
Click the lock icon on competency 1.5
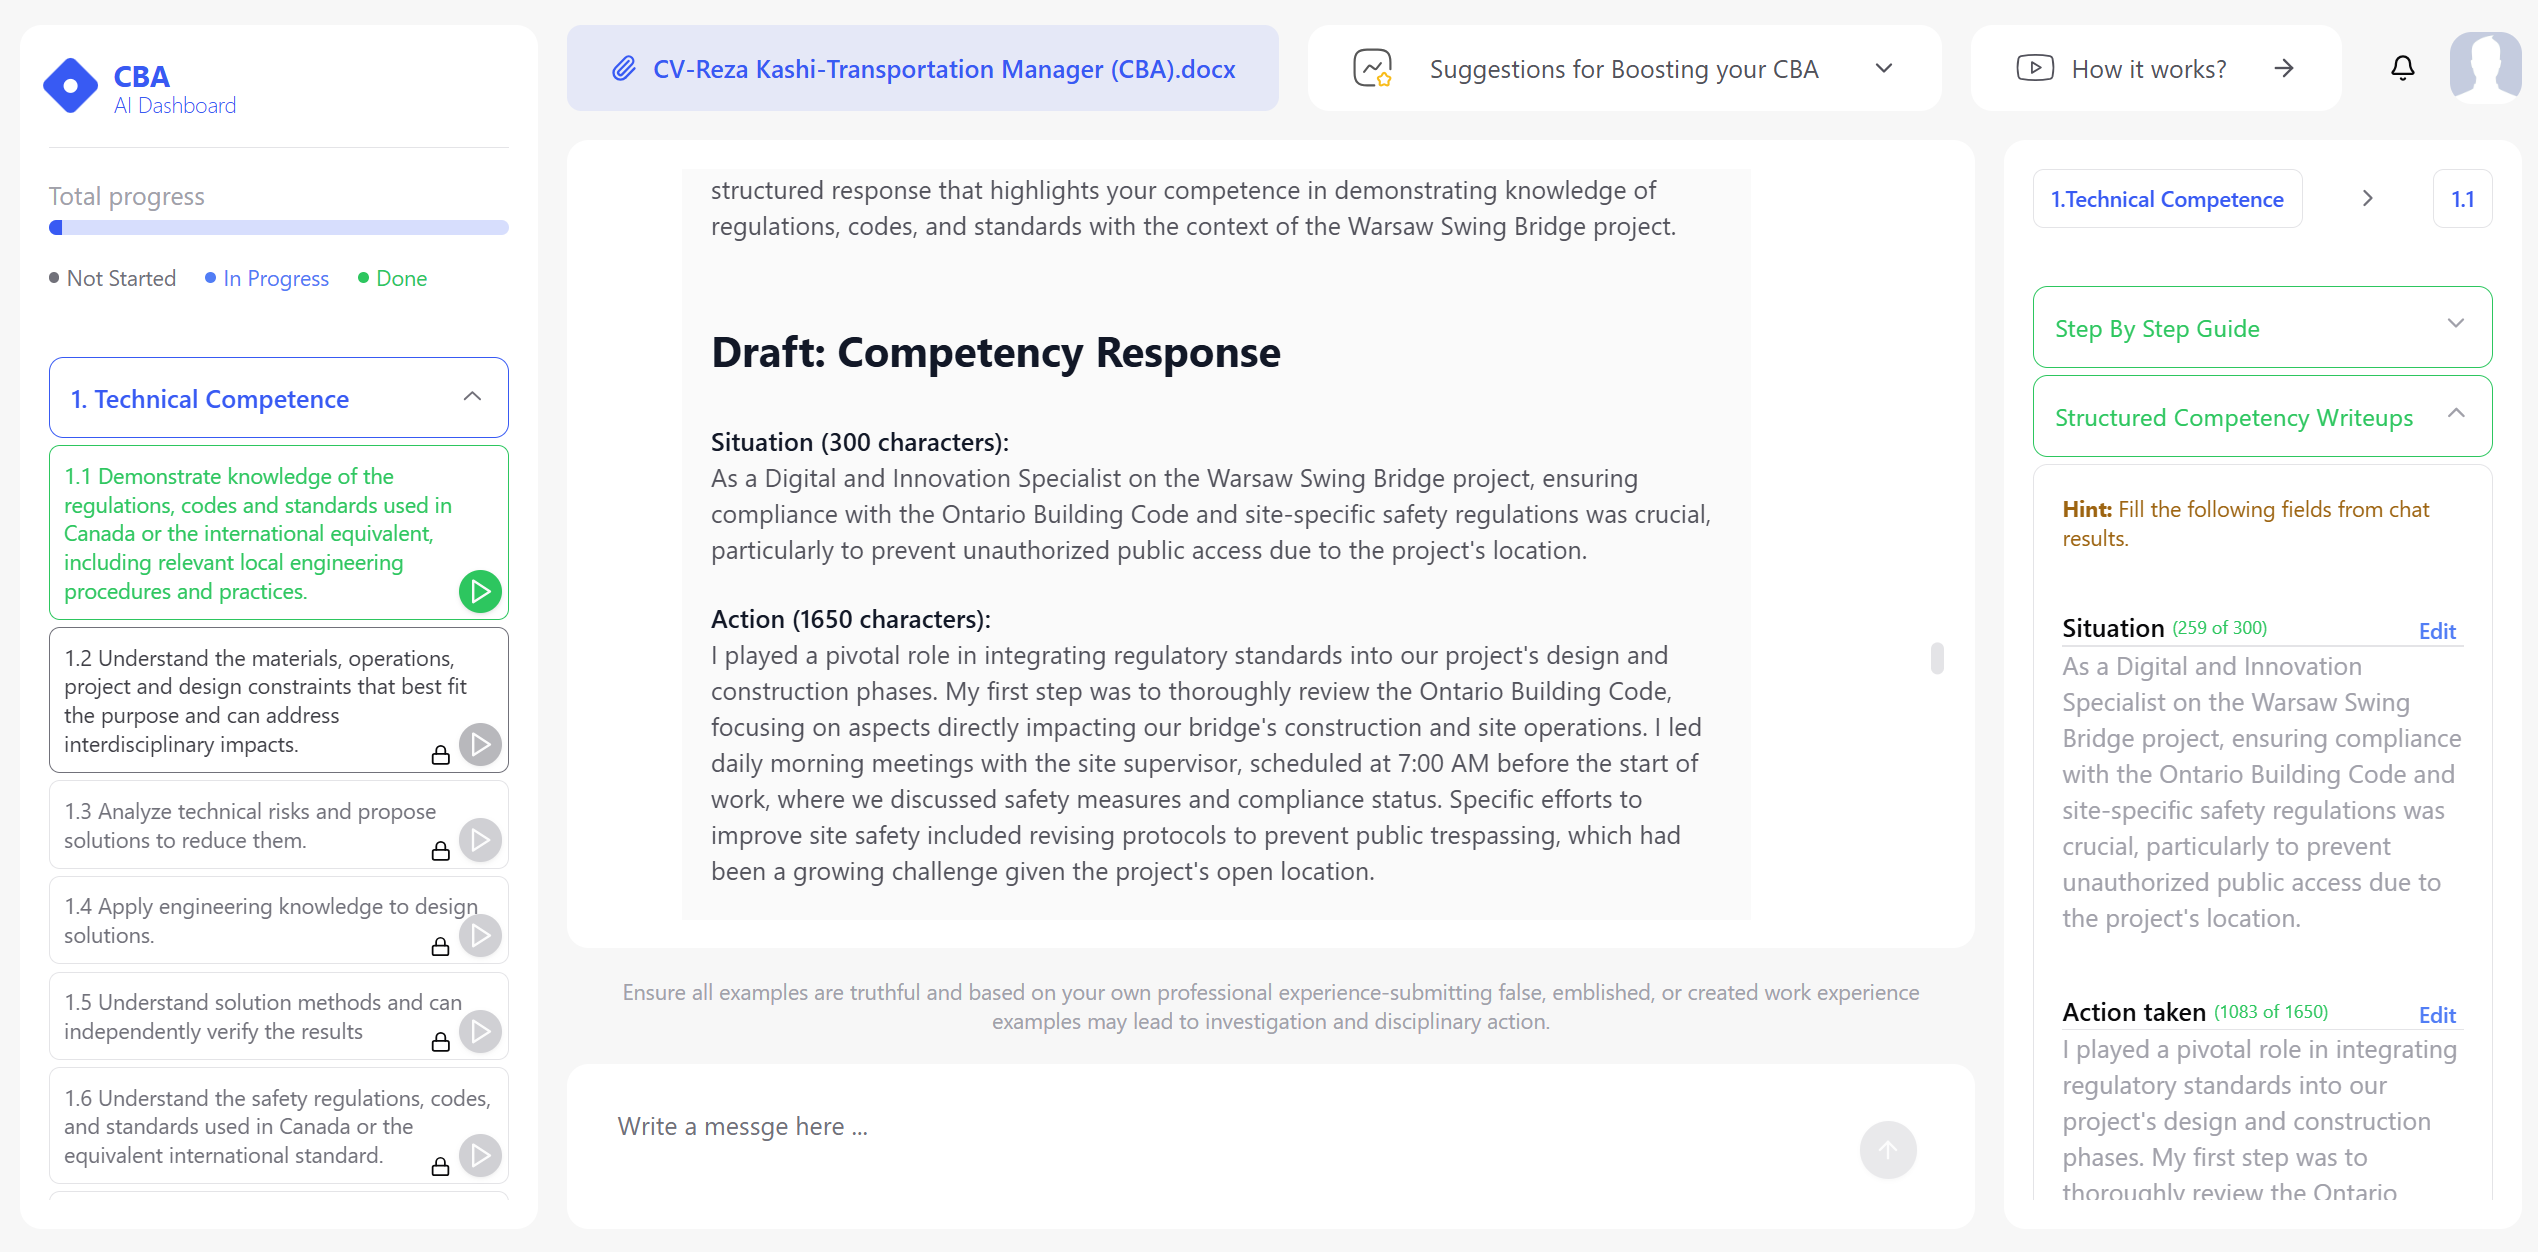pos(440,1042)
